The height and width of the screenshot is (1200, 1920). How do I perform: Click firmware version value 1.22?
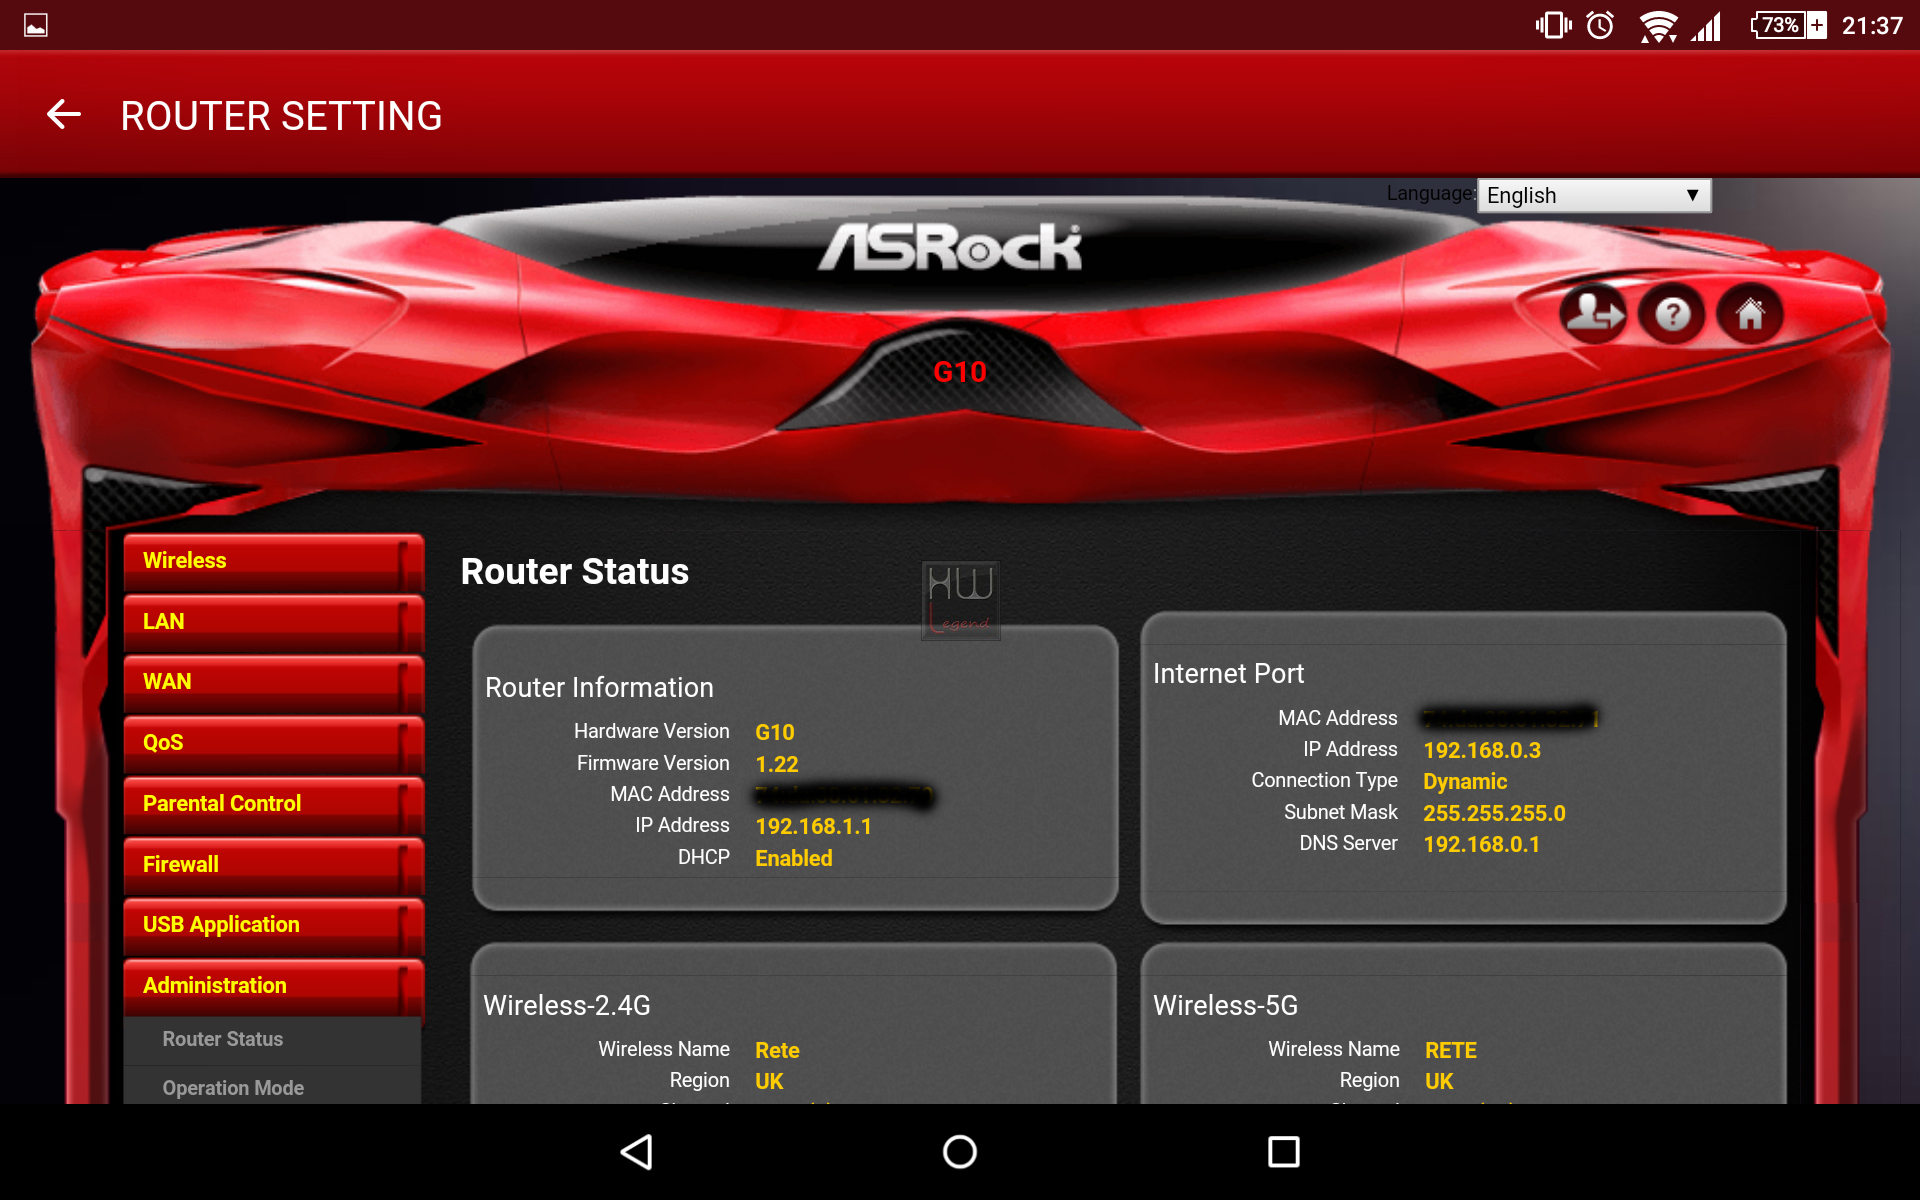[777, 764]
